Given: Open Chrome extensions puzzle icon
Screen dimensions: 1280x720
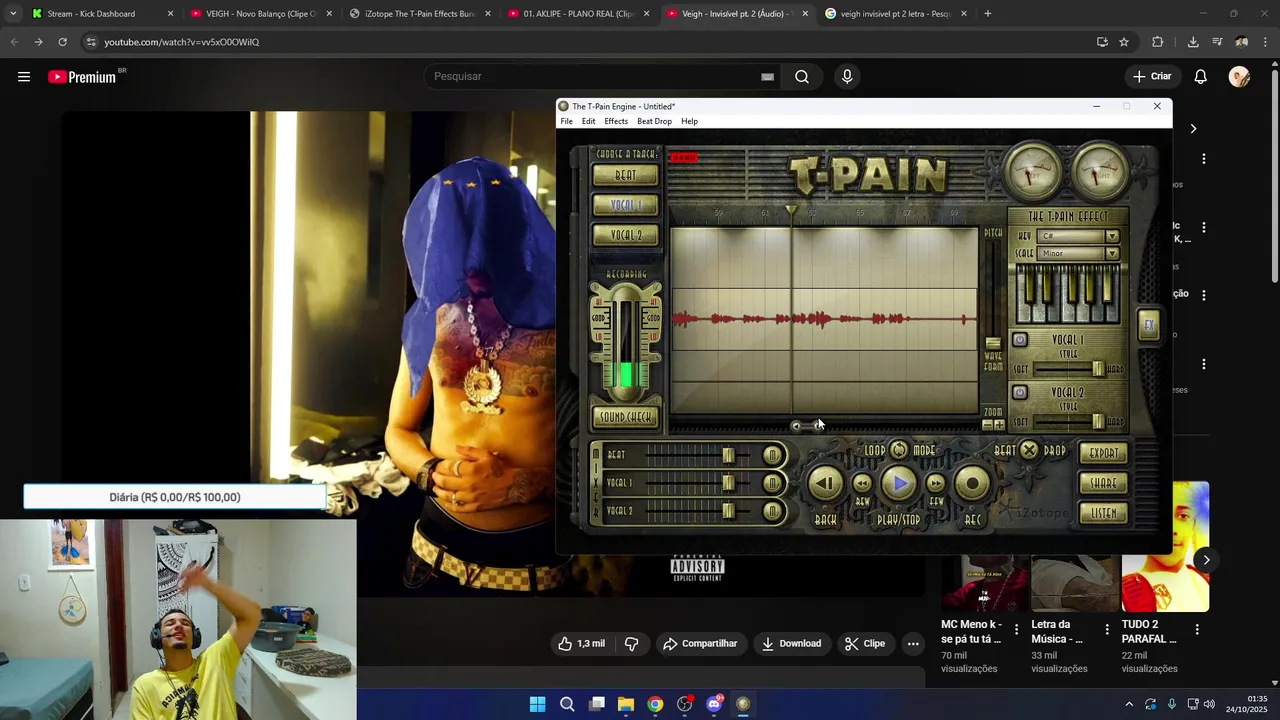Looking at the screenshot, I should point(1158,42).
